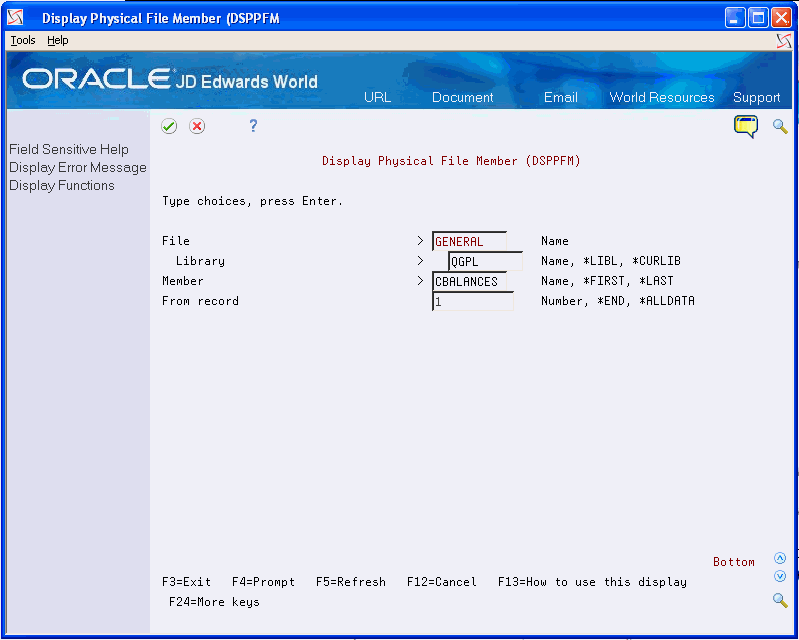Focus the Library field containing QGPL

[x=486, y=261]
